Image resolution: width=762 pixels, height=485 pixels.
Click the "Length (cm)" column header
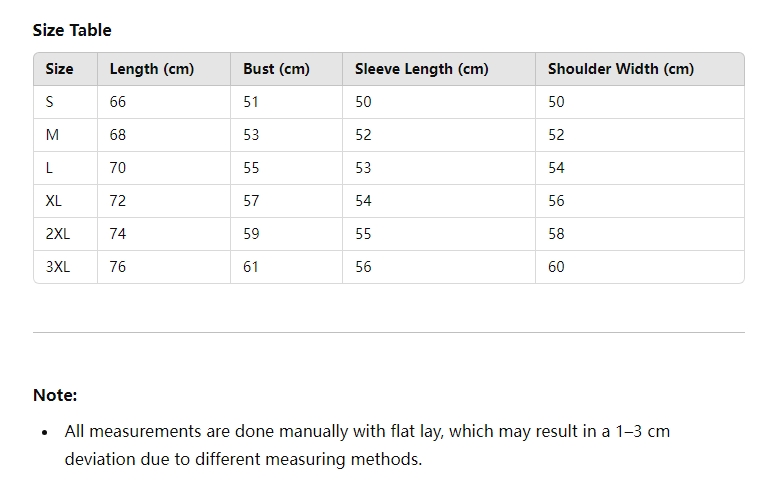[152, 69]
